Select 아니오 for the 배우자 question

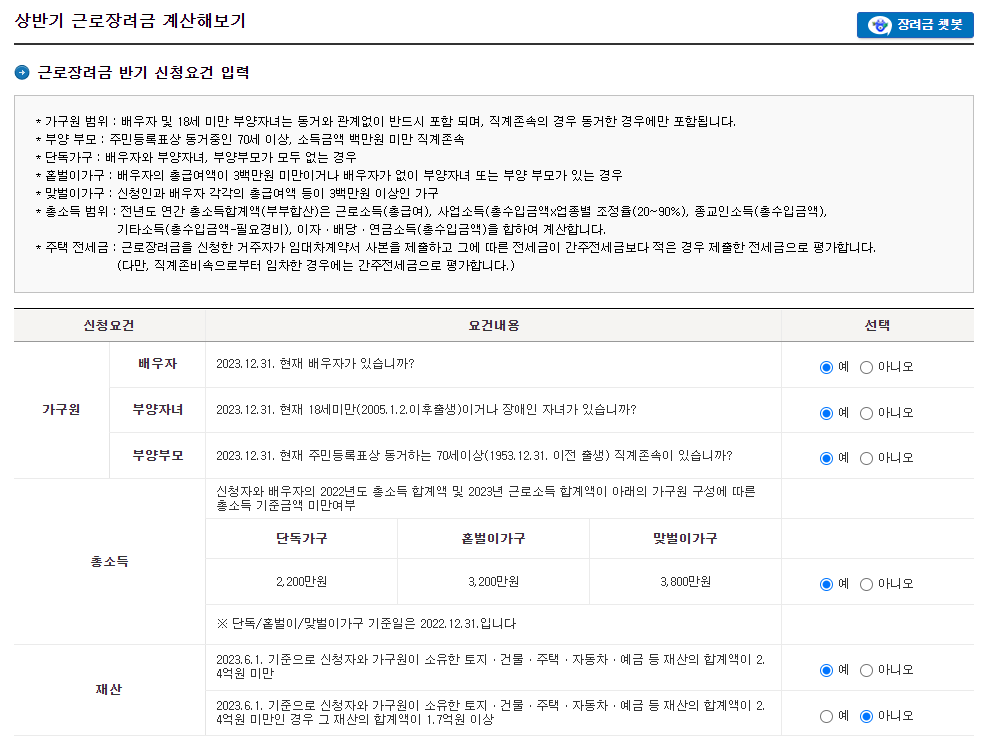(x=867, y=366)
